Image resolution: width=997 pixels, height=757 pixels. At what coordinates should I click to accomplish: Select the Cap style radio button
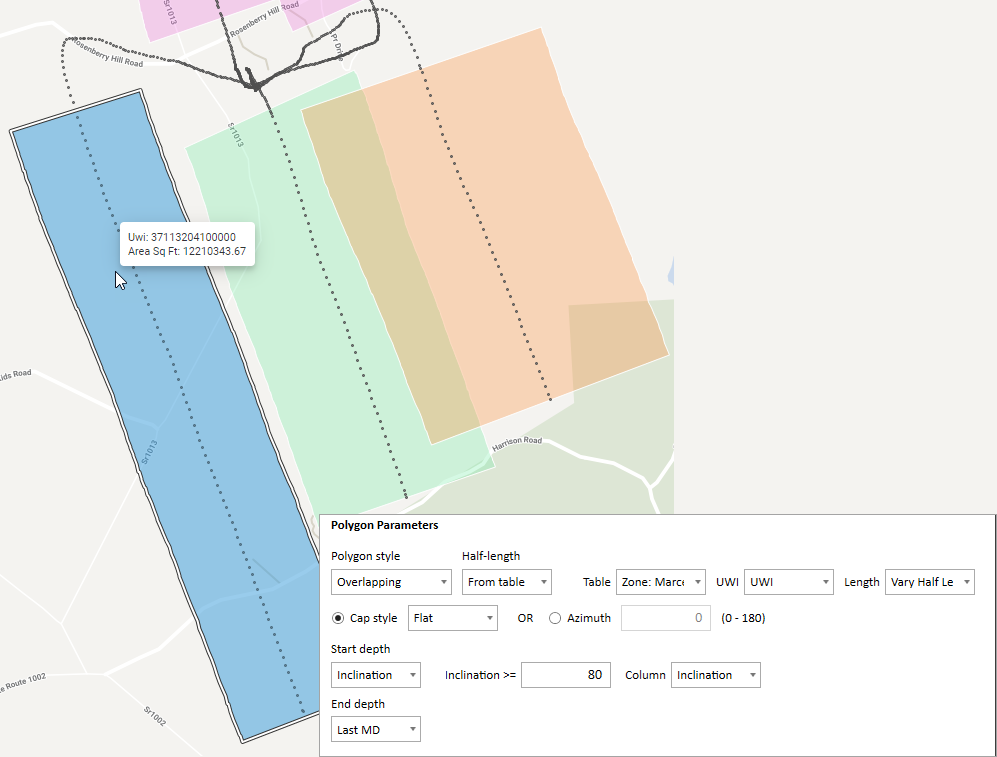pyautogui.click(x=338, y=618)
